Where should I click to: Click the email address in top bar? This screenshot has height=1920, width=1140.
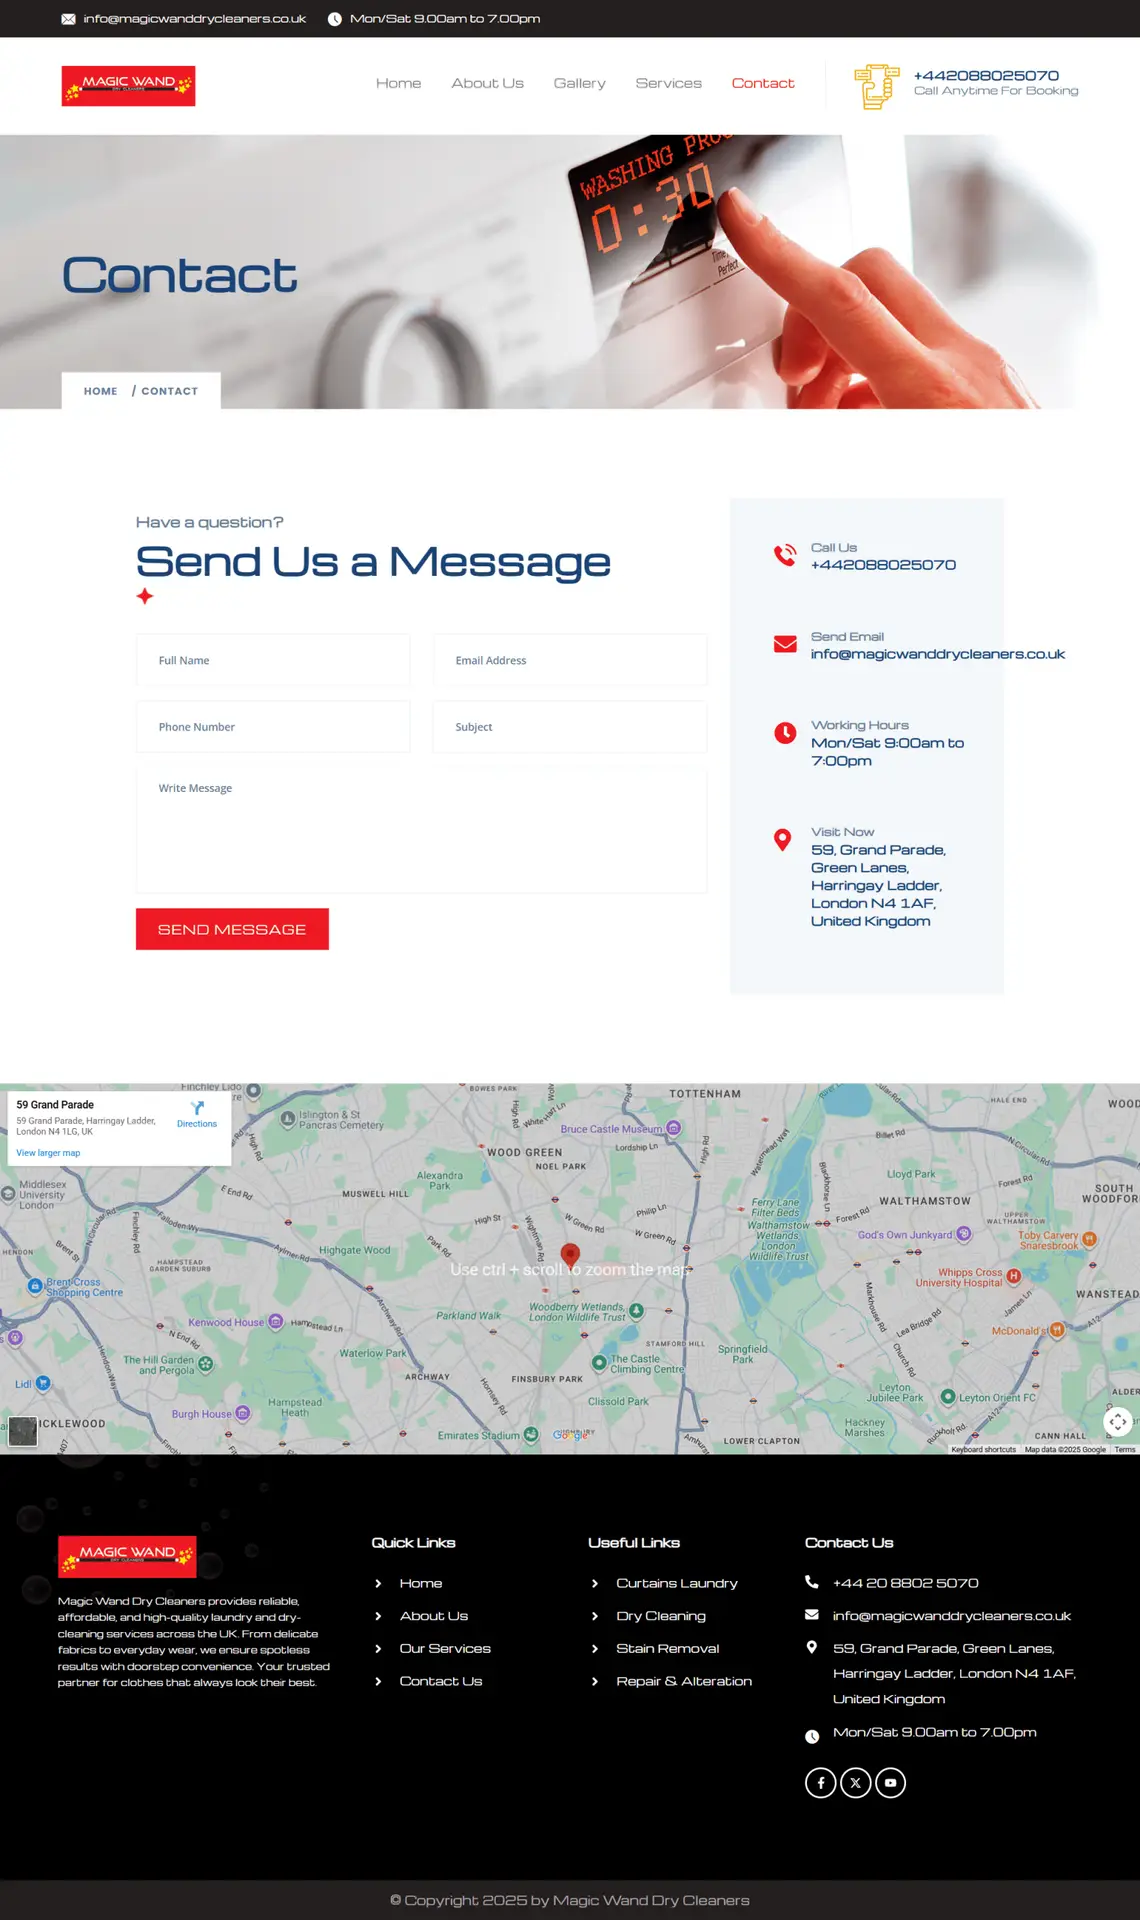click(x=194, y=19)
